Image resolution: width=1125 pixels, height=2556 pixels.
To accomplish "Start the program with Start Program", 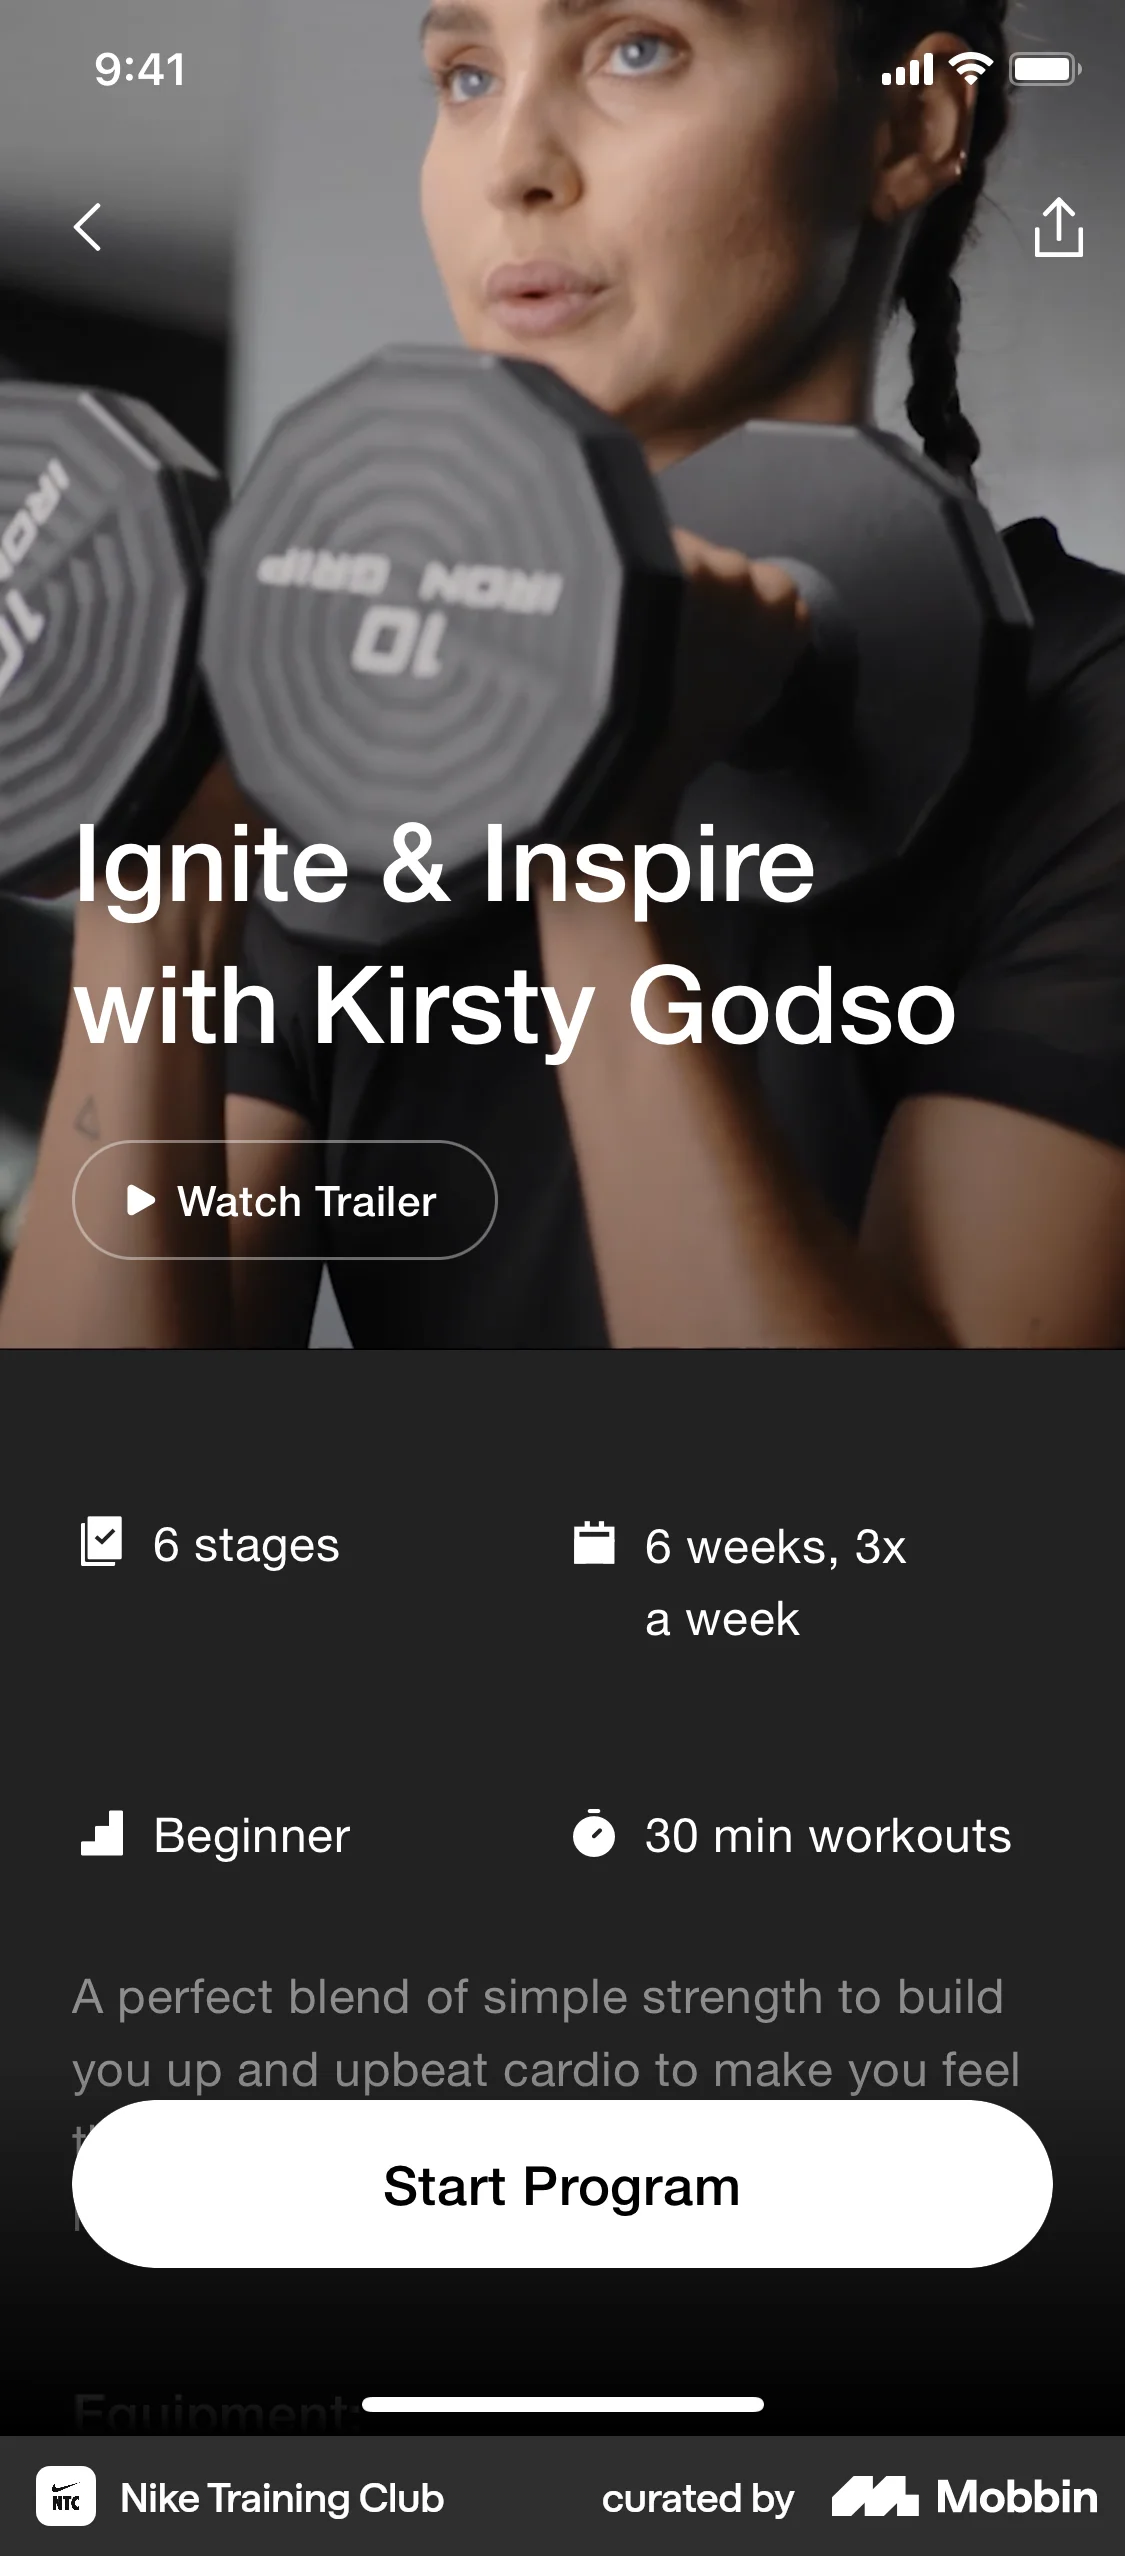I will click(x=562, y=2185).
